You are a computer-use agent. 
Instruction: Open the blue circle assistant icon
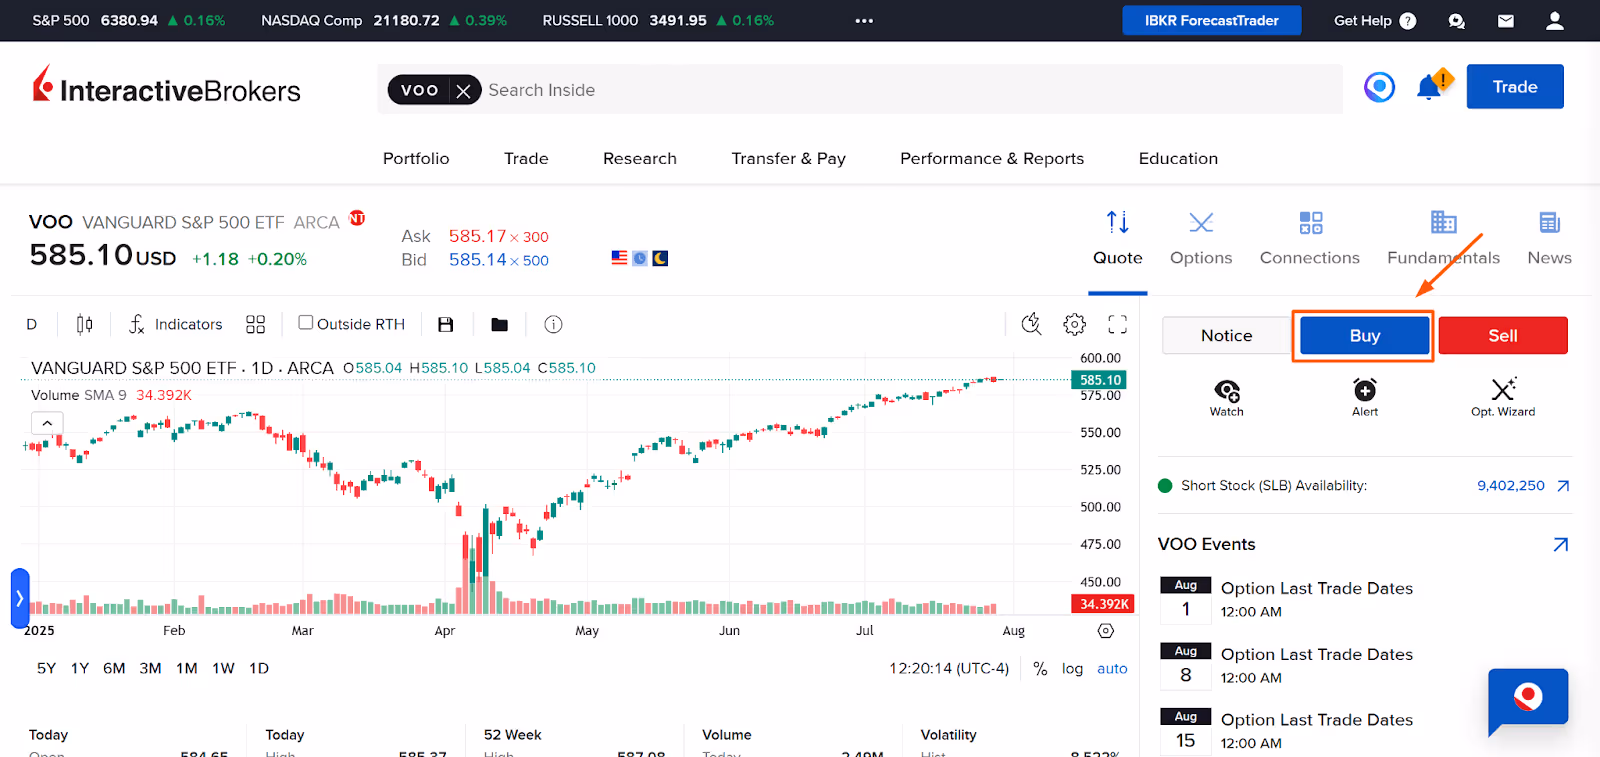1379,87
